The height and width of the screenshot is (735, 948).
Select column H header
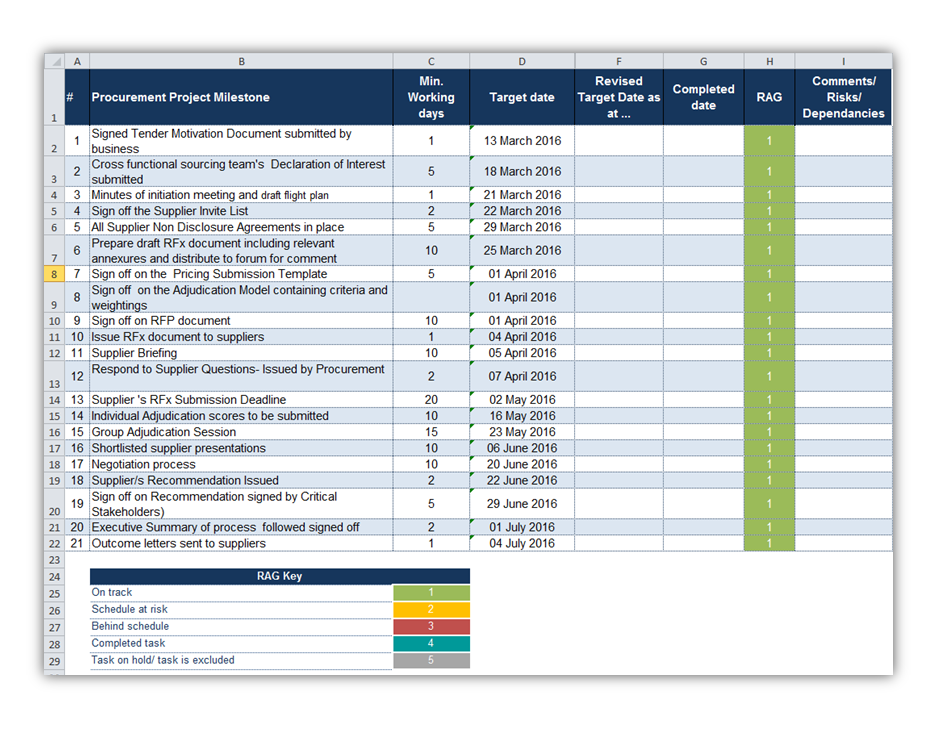coord(769,61)
